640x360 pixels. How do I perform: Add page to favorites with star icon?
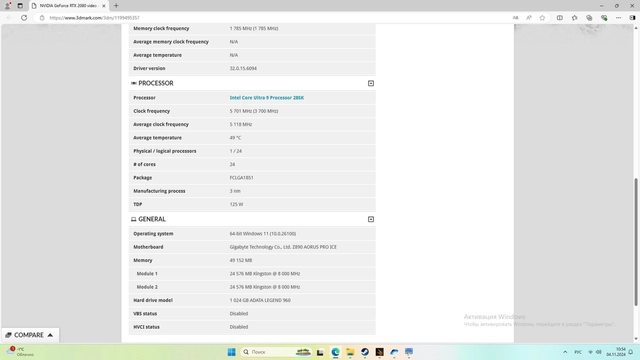coord(542,18)
